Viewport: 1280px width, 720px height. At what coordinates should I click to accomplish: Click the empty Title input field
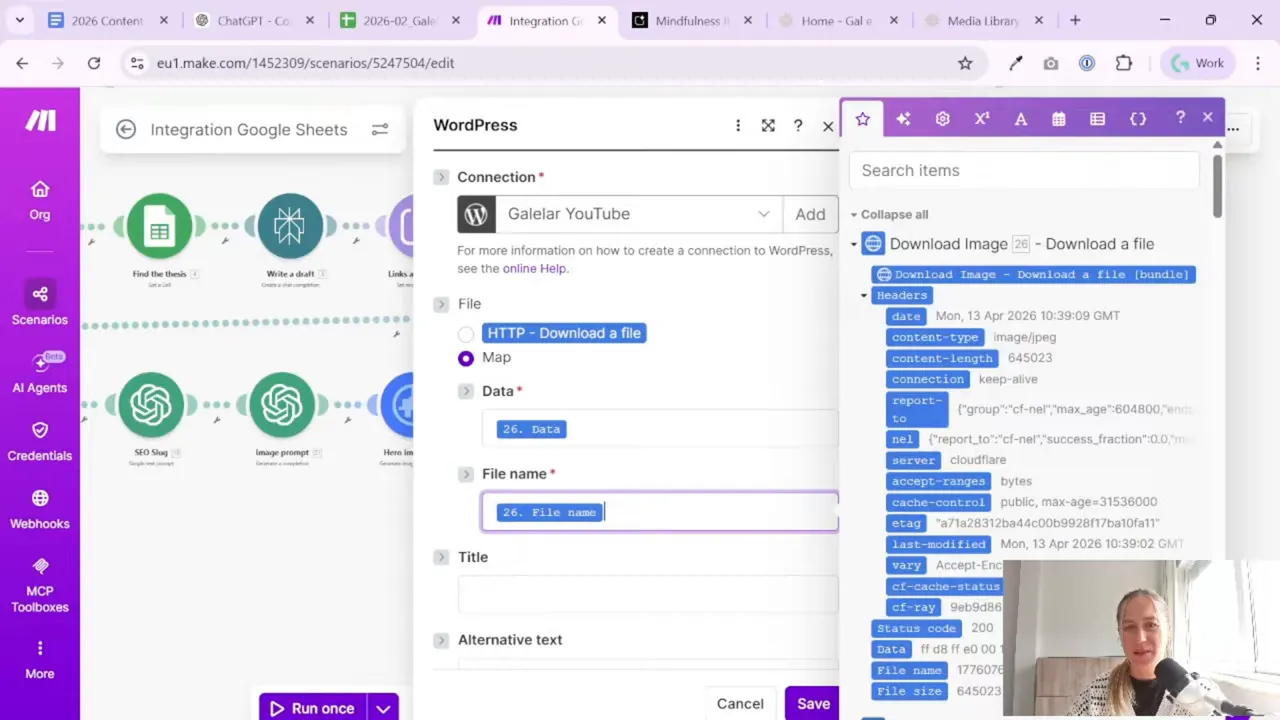648,594
